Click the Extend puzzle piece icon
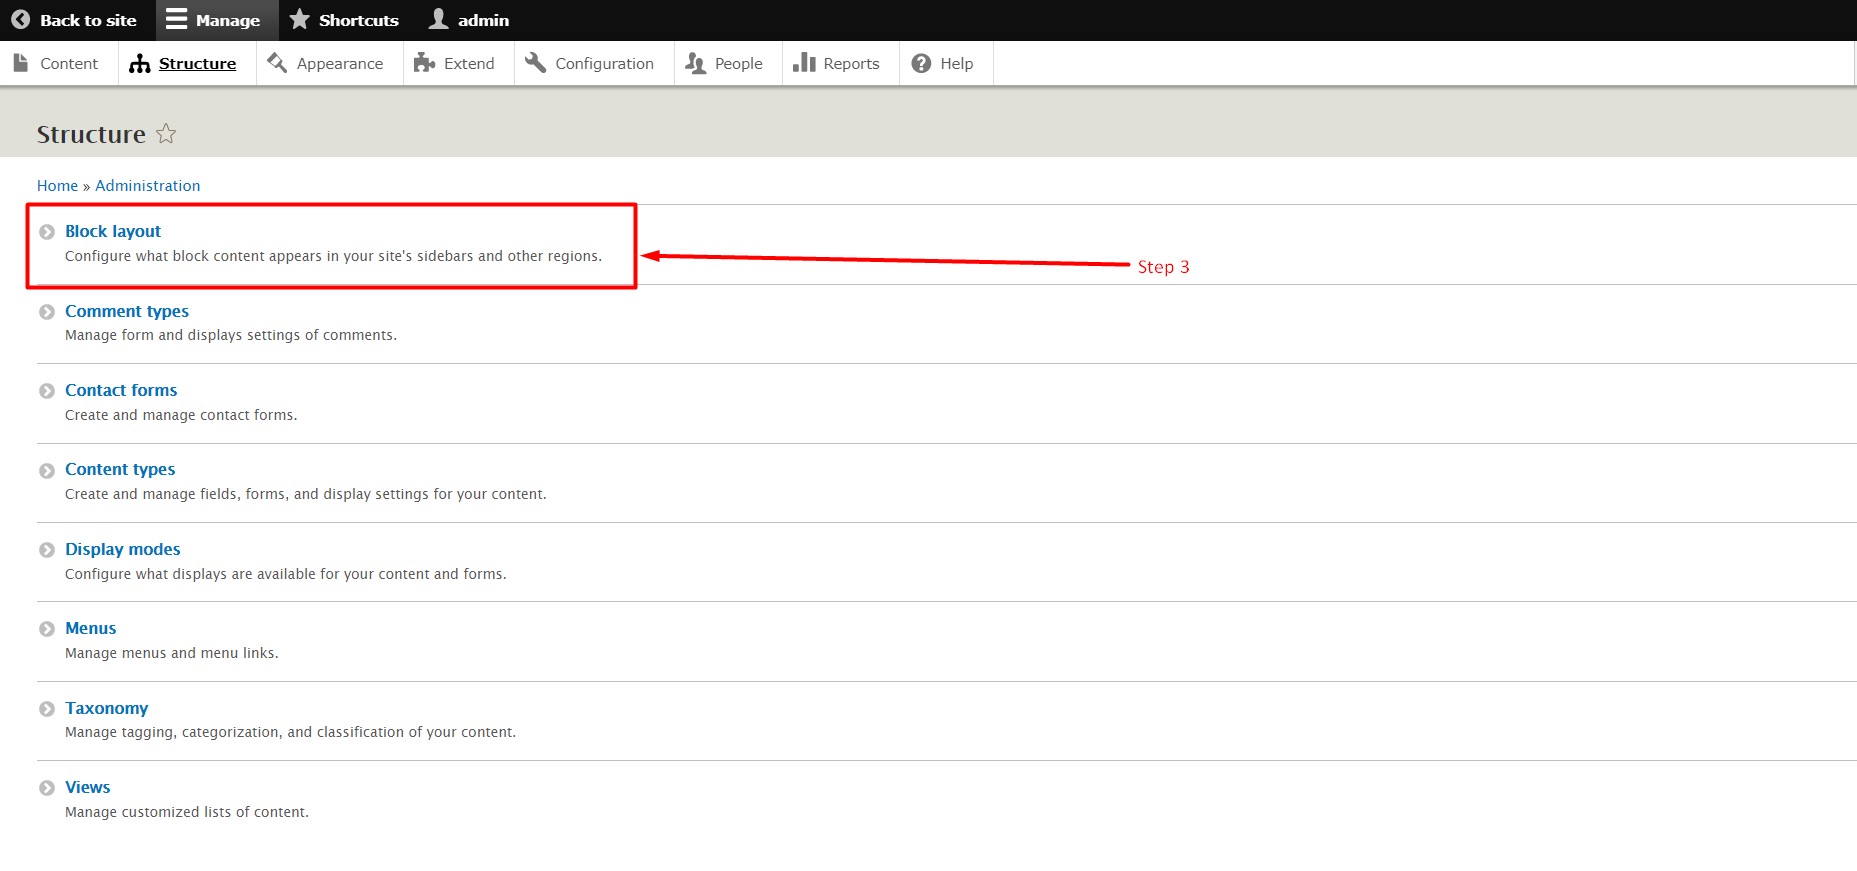 click(424, 63)
